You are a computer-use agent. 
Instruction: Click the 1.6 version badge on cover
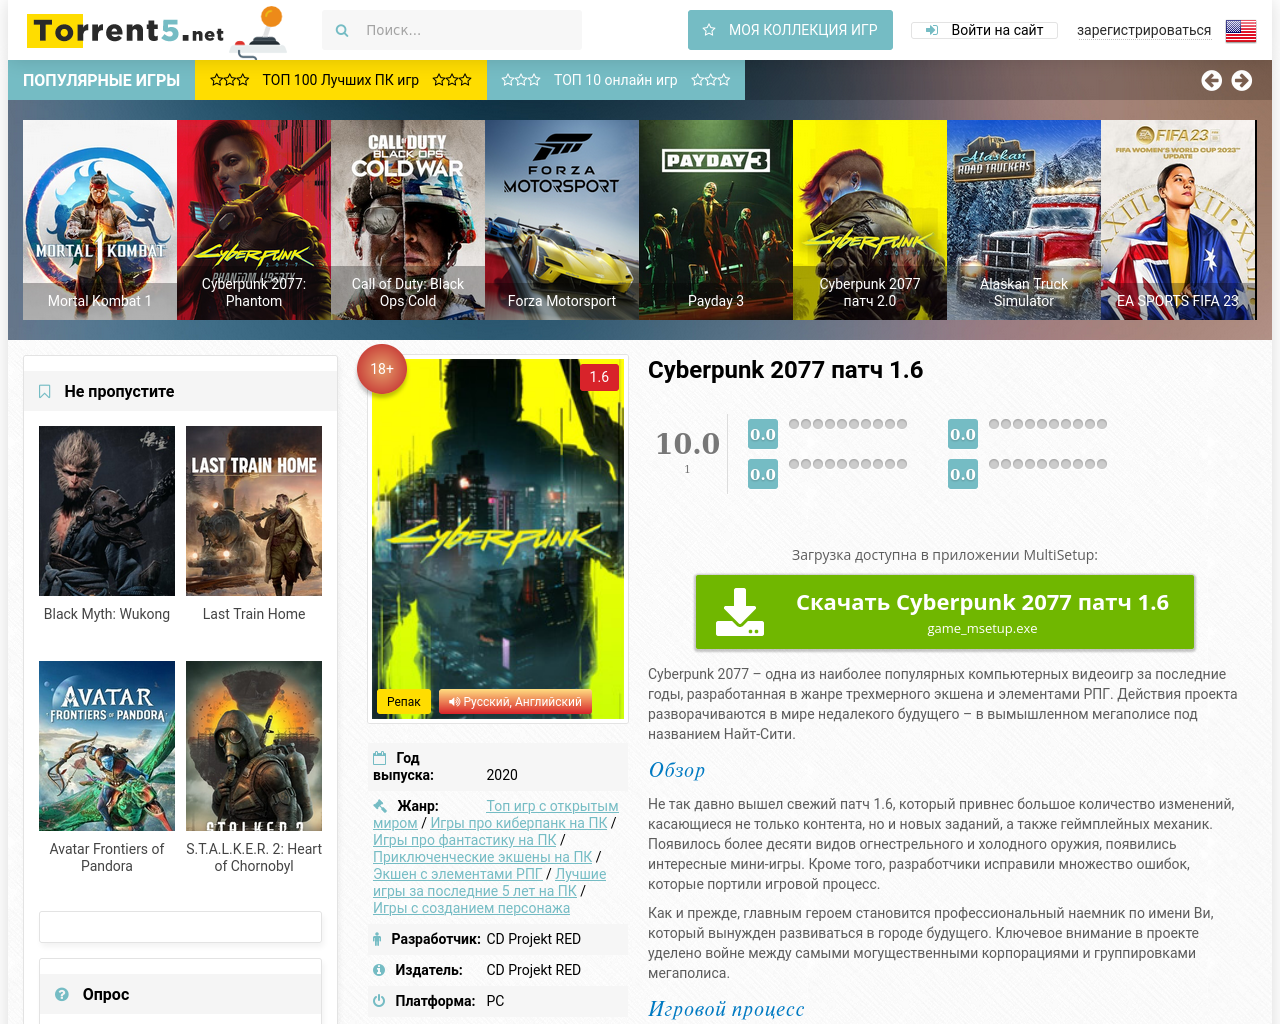click(x=599, y=377)
